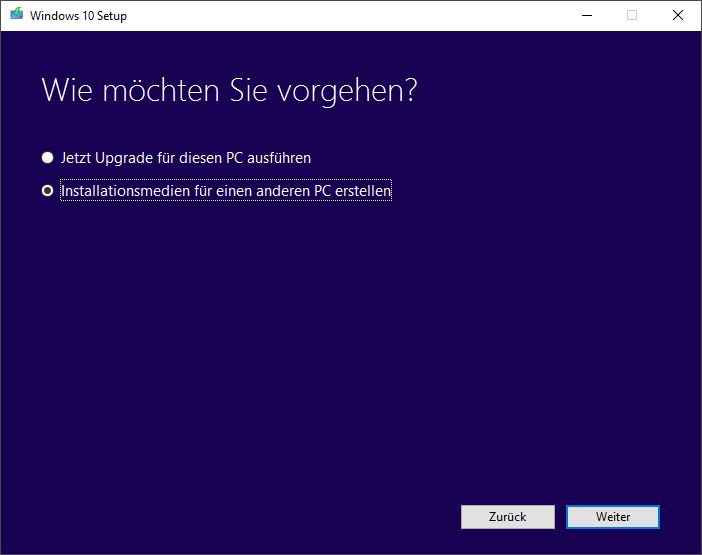Image resolution: width=702 pixels, height=555 pixels.
Task: Click the 'Wie möchten Sie vorgehen?' heading
Action: tap(229, 91)
